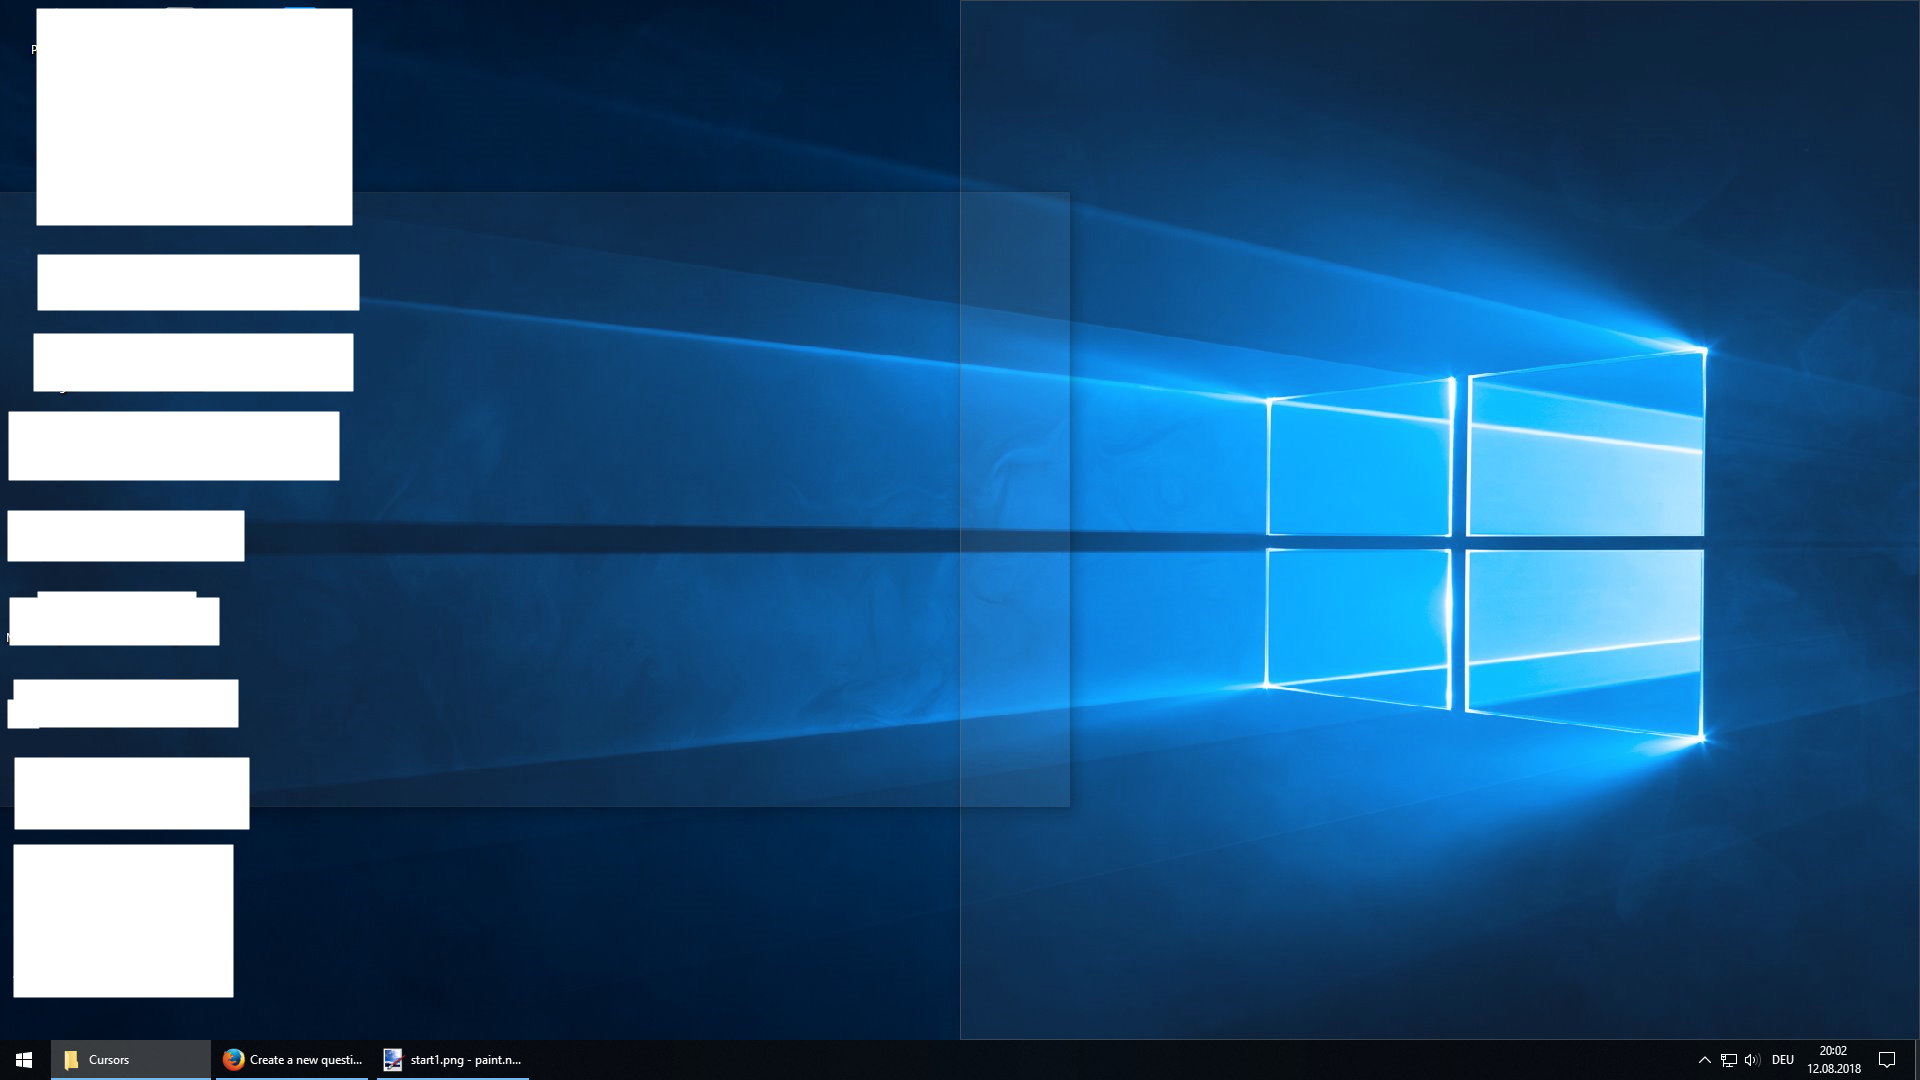Viewport: 1920px width, 1080px height.
Task: Open the clock showing 20:02 12.08.2018
Action: (1833, 1060)
